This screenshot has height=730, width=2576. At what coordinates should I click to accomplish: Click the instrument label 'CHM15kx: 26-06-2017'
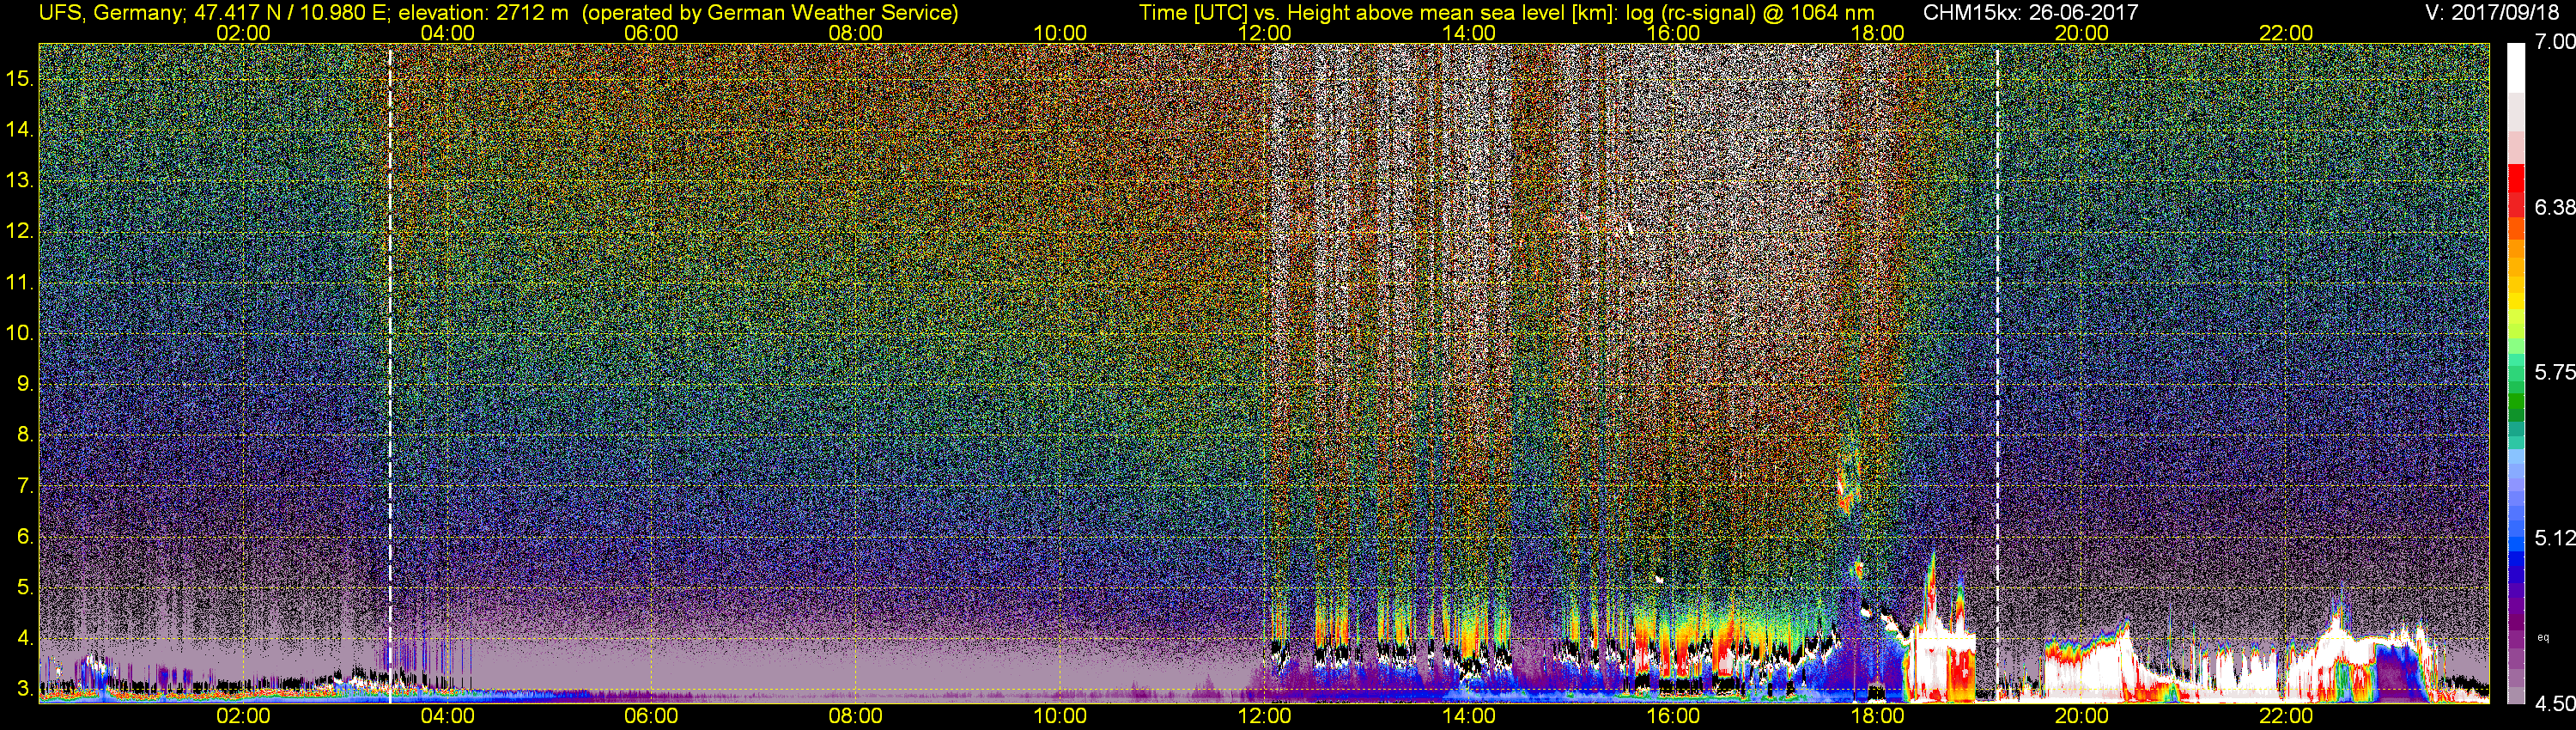coord(2030,13)
